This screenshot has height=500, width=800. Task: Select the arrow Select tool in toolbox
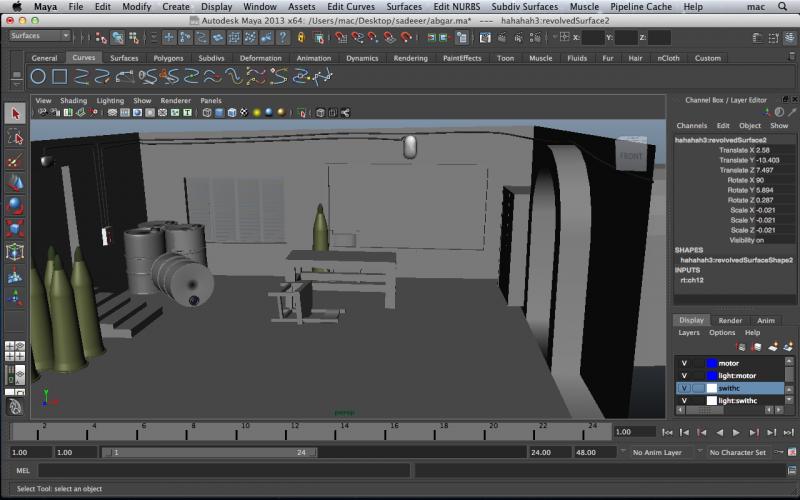coord(14,113)
